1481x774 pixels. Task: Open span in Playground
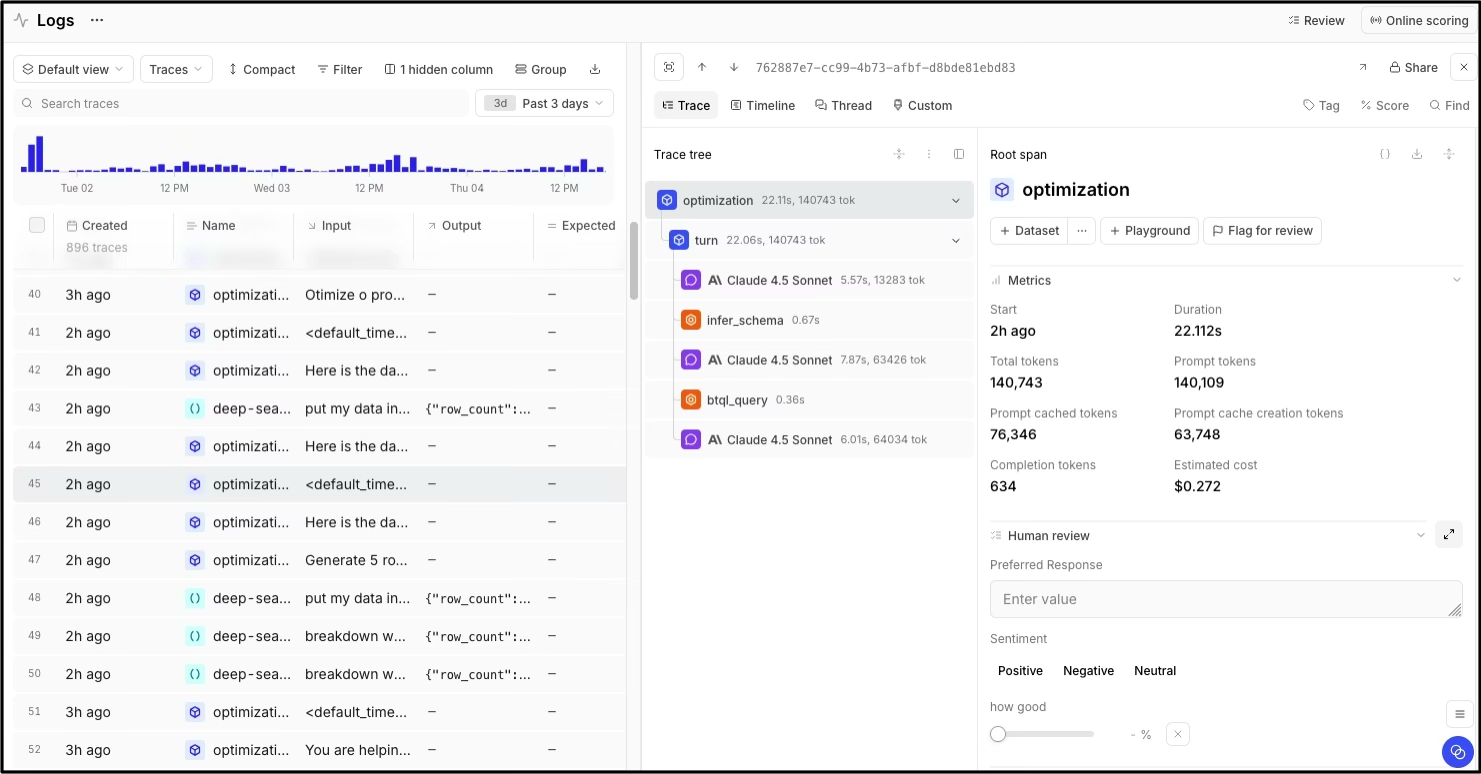point(1149,230)
